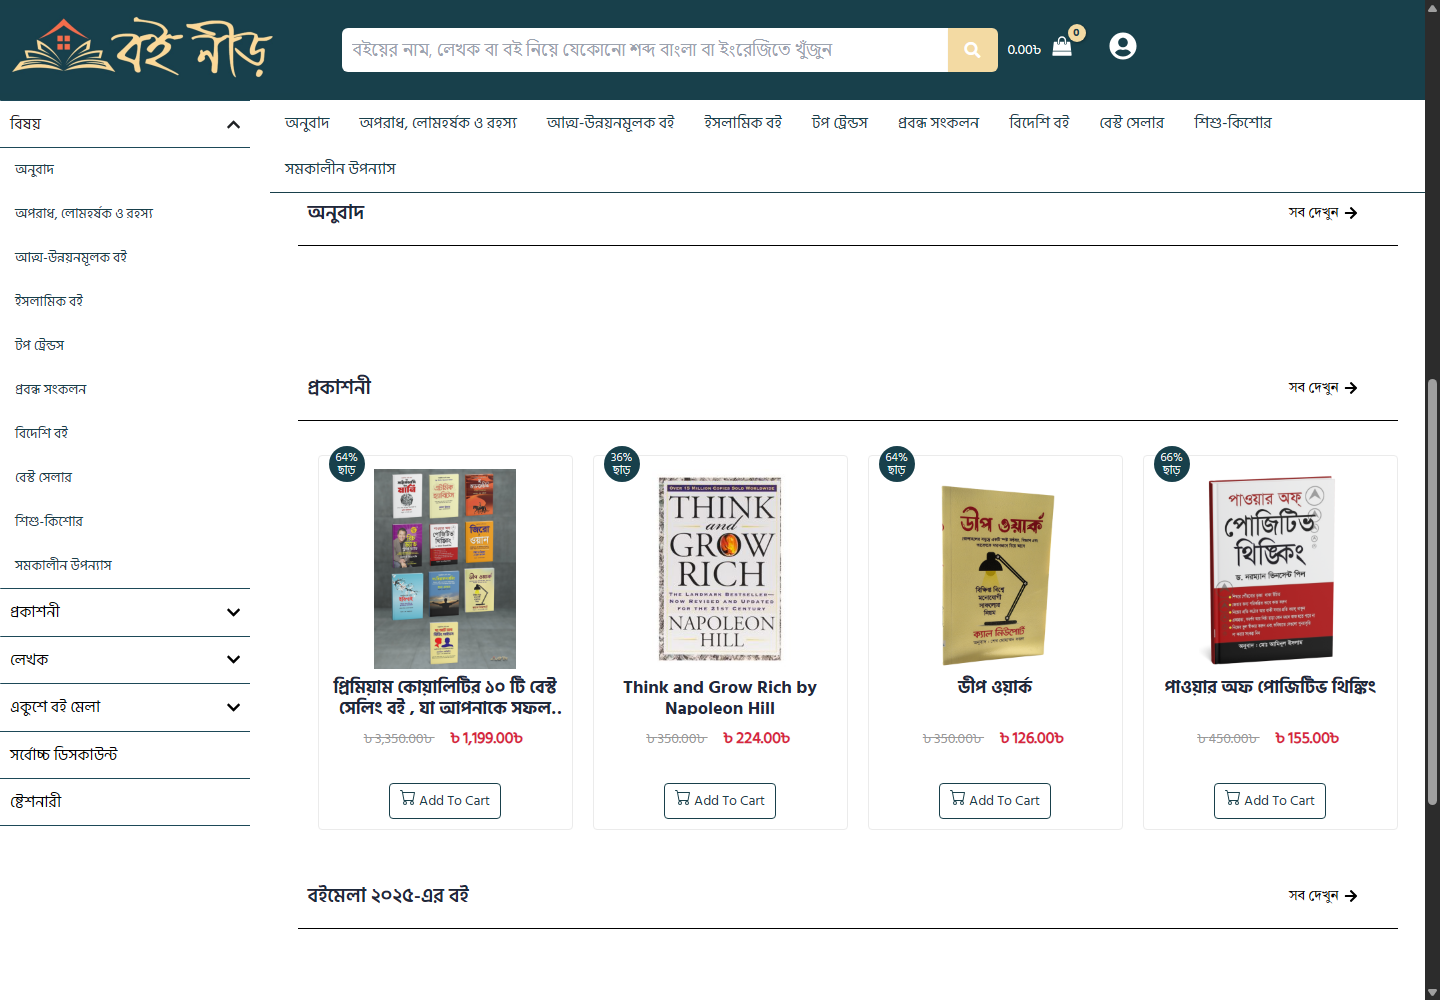Image resolution: width=1440 pixels, height=1000 pixels.
Task: Open টপ ট্রেন্ডস top menu
Action: pyautogui.click(x=840, y=123)
